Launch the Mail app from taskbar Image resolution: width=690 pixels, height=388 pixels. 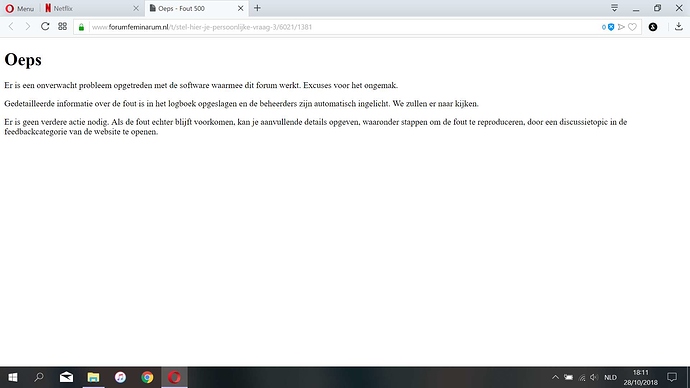[x=66, y=377]
